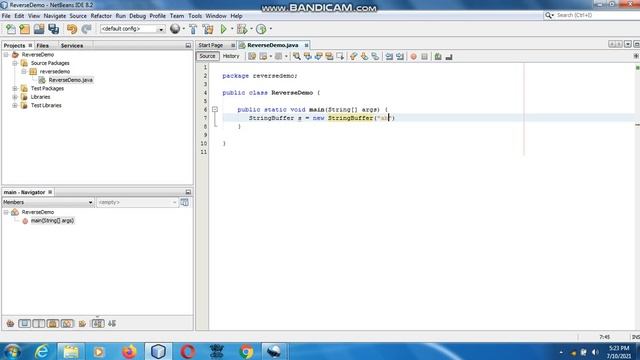Image resolution: width=640 pixels, height=360 pixels.
Task: Toggle Show Static Members filter in Navigator
Action: [x=39, y=324]
